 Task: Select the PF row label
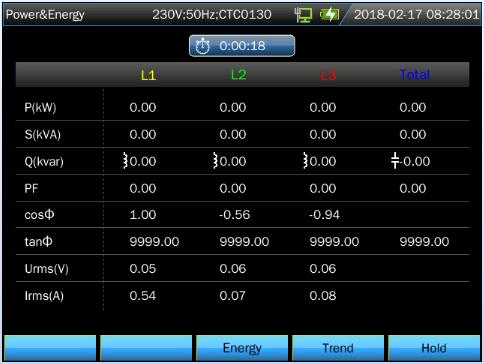(31, 189)
